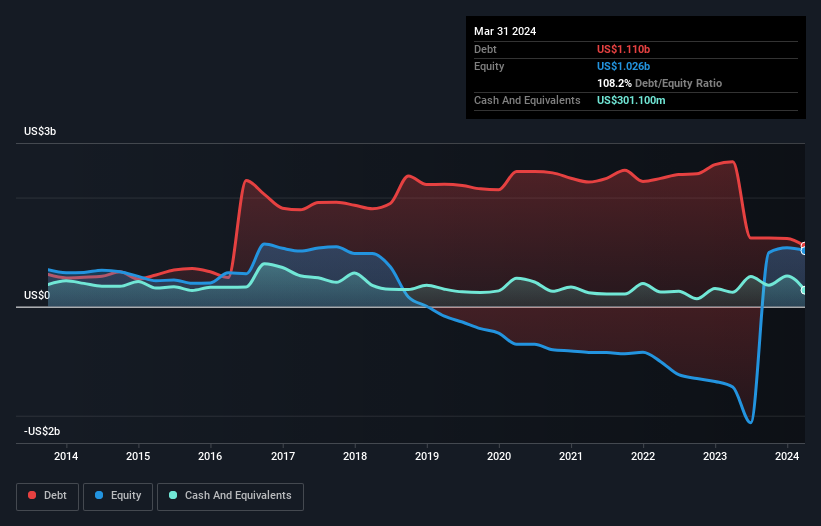This screenshot has height=526, width=821.
Task: Toggle the Debt series legend button
Action: coord(47,496)
